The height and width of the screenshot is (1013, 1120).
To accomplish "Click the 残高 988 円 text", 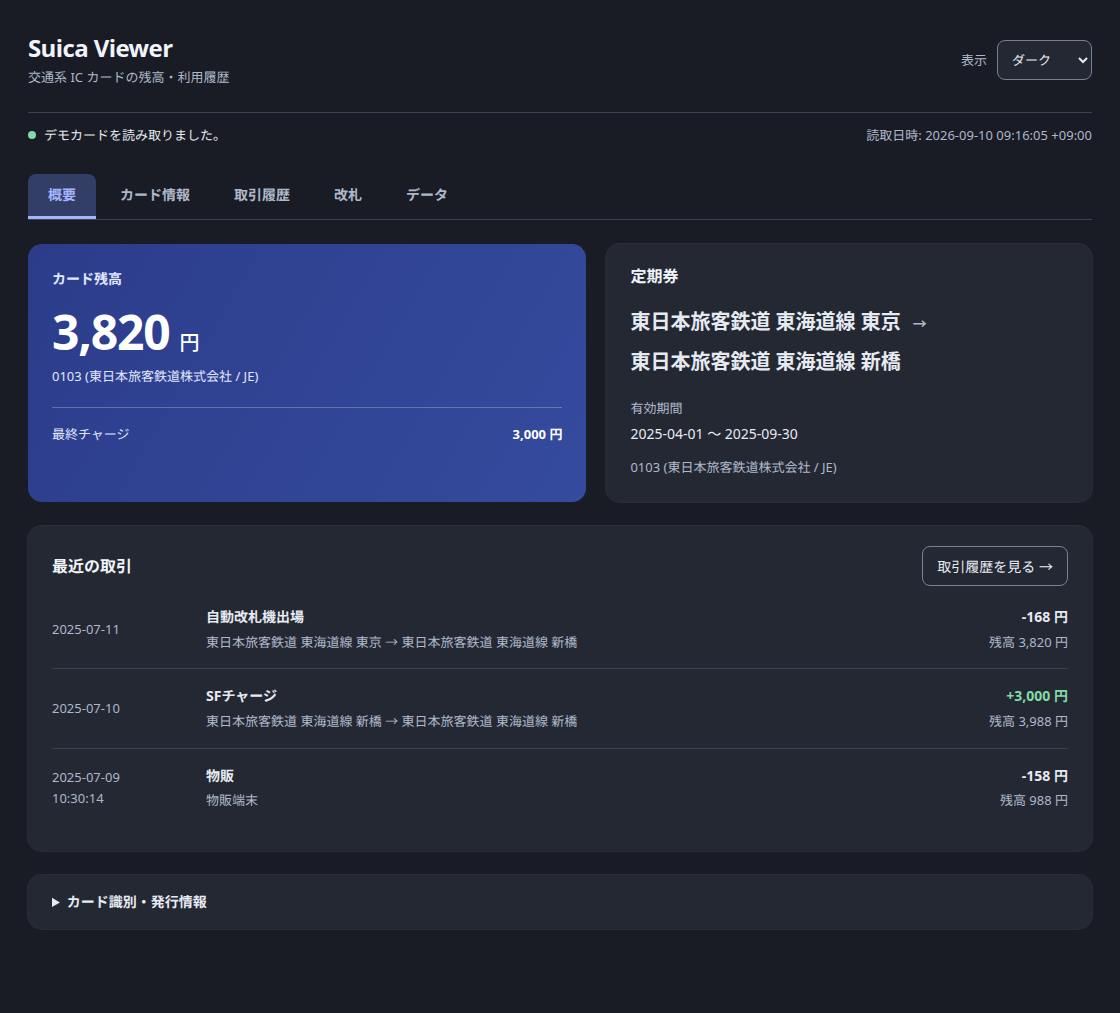I will point(1034,800).
